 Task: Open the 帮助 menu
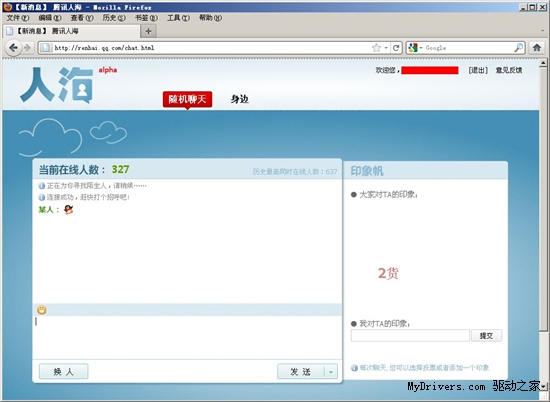[x=210, y=18]
